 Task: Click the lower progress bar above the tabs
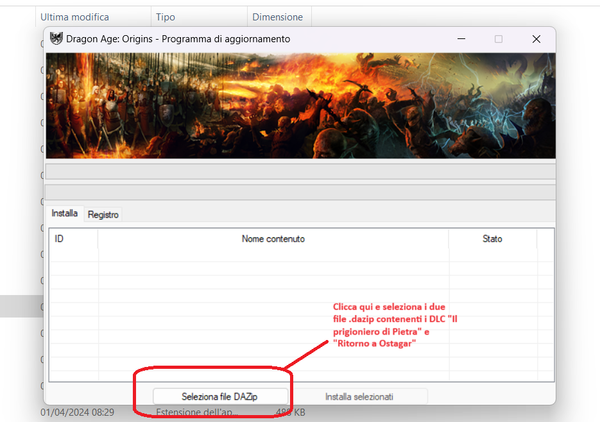(x=301, y=192)
